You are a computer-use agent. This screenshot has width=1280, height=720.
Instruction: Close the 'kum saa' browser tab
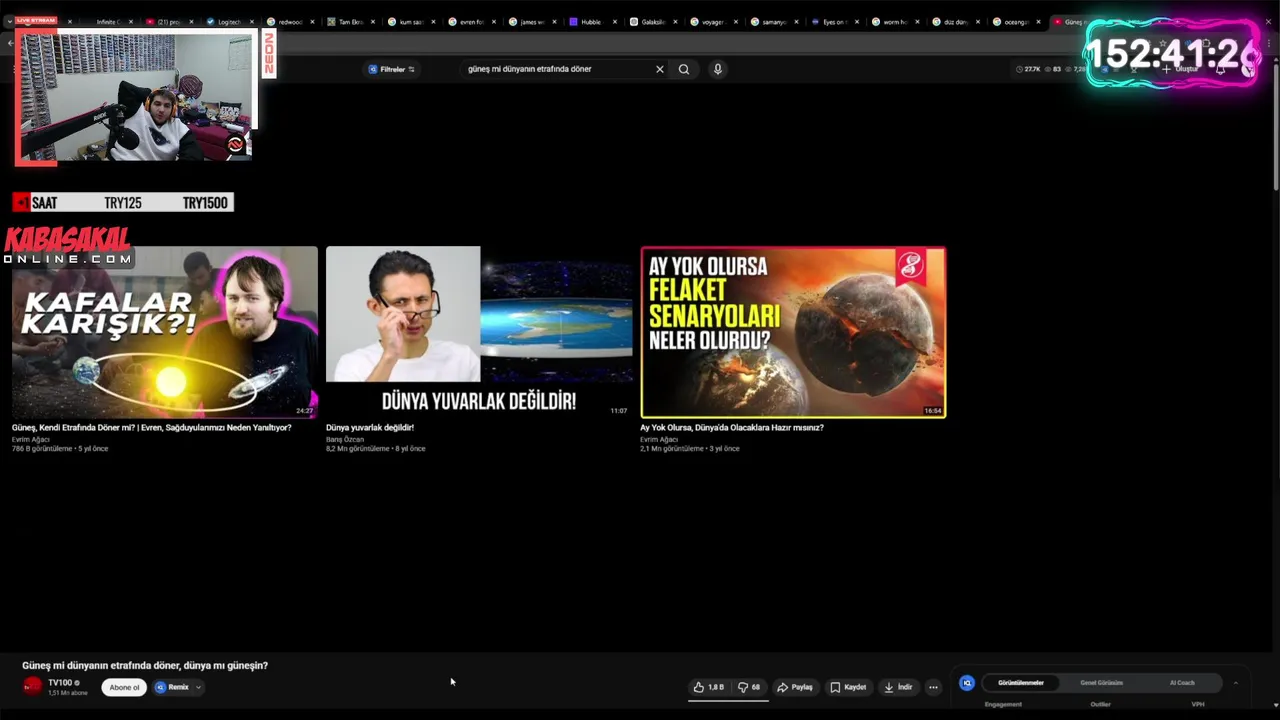(x=433, y=21)
